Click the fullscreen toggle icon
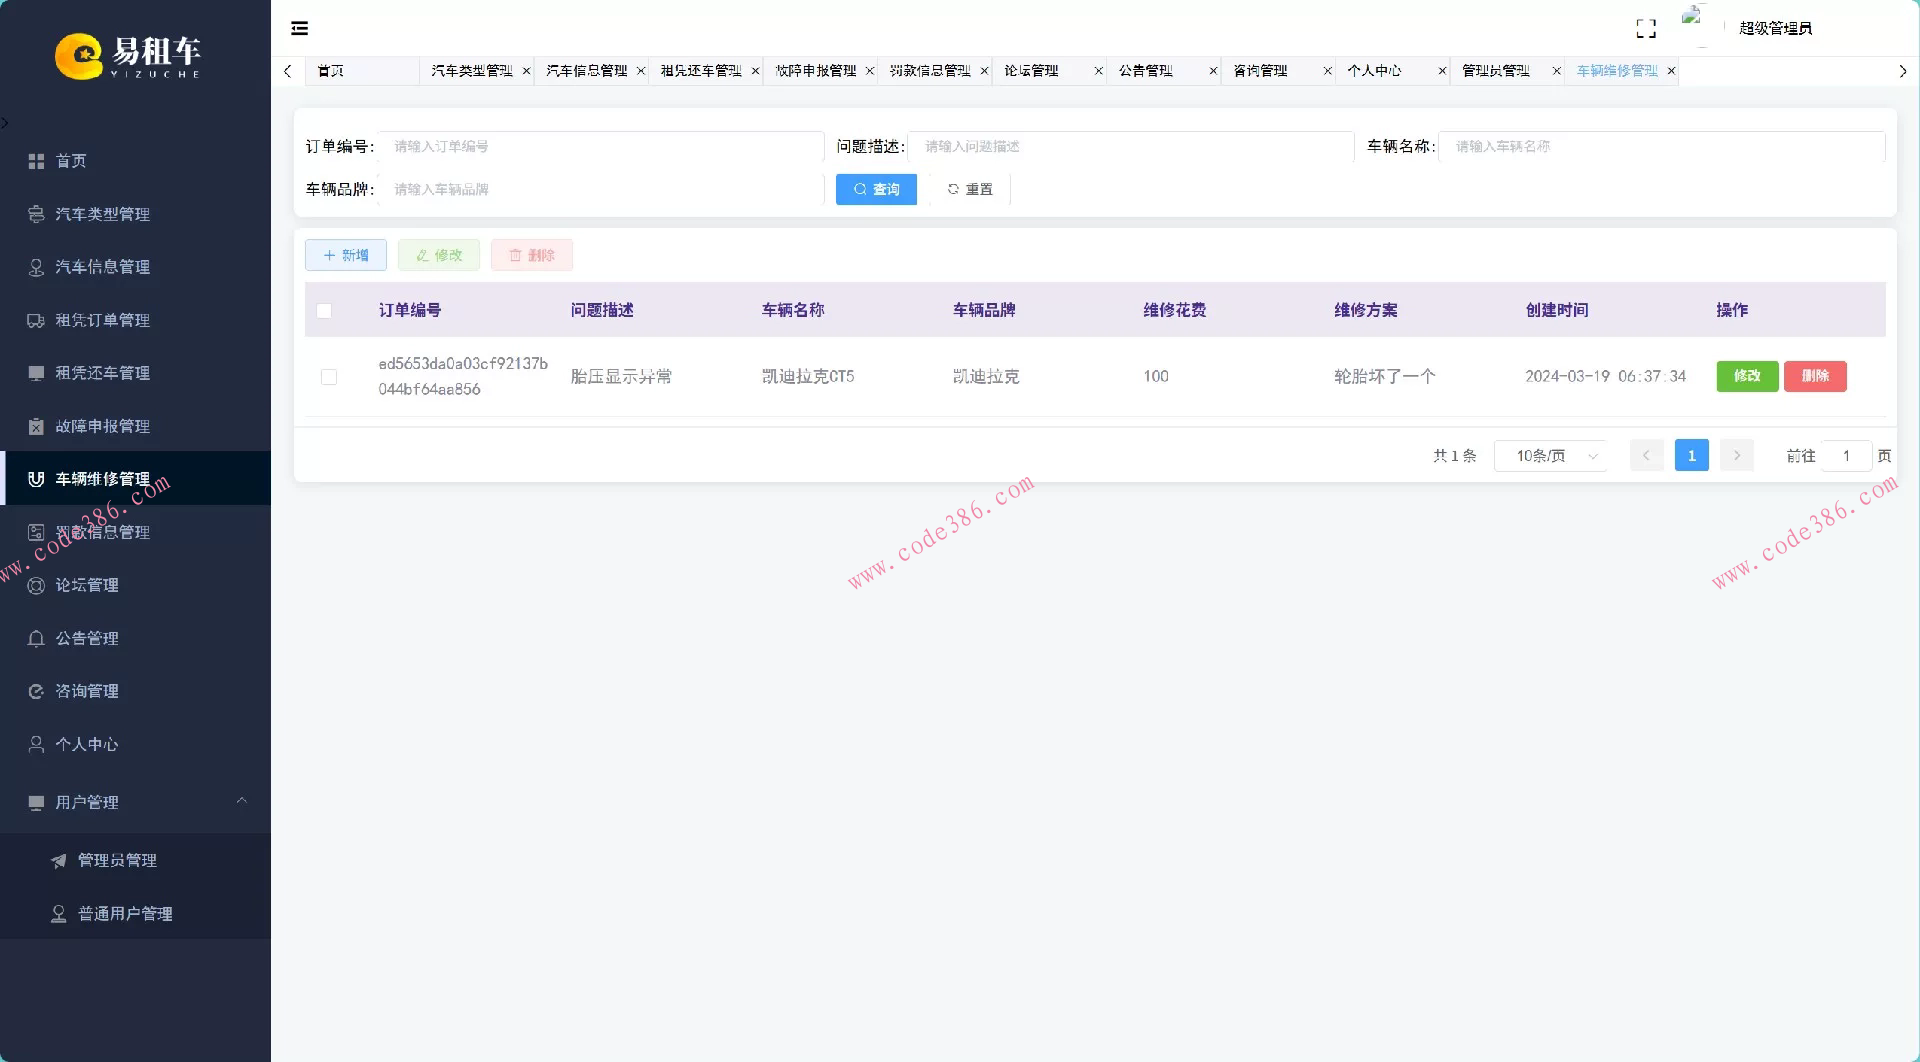1920x1062 pixels. pyautogui.click(x=1646, y=29)
